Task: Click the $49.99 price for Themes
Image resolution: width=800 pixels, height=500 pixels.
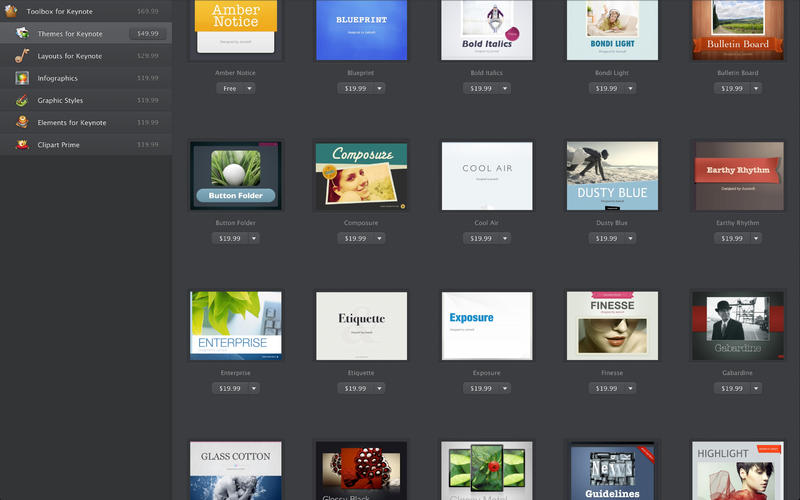Action: point(147,33)
